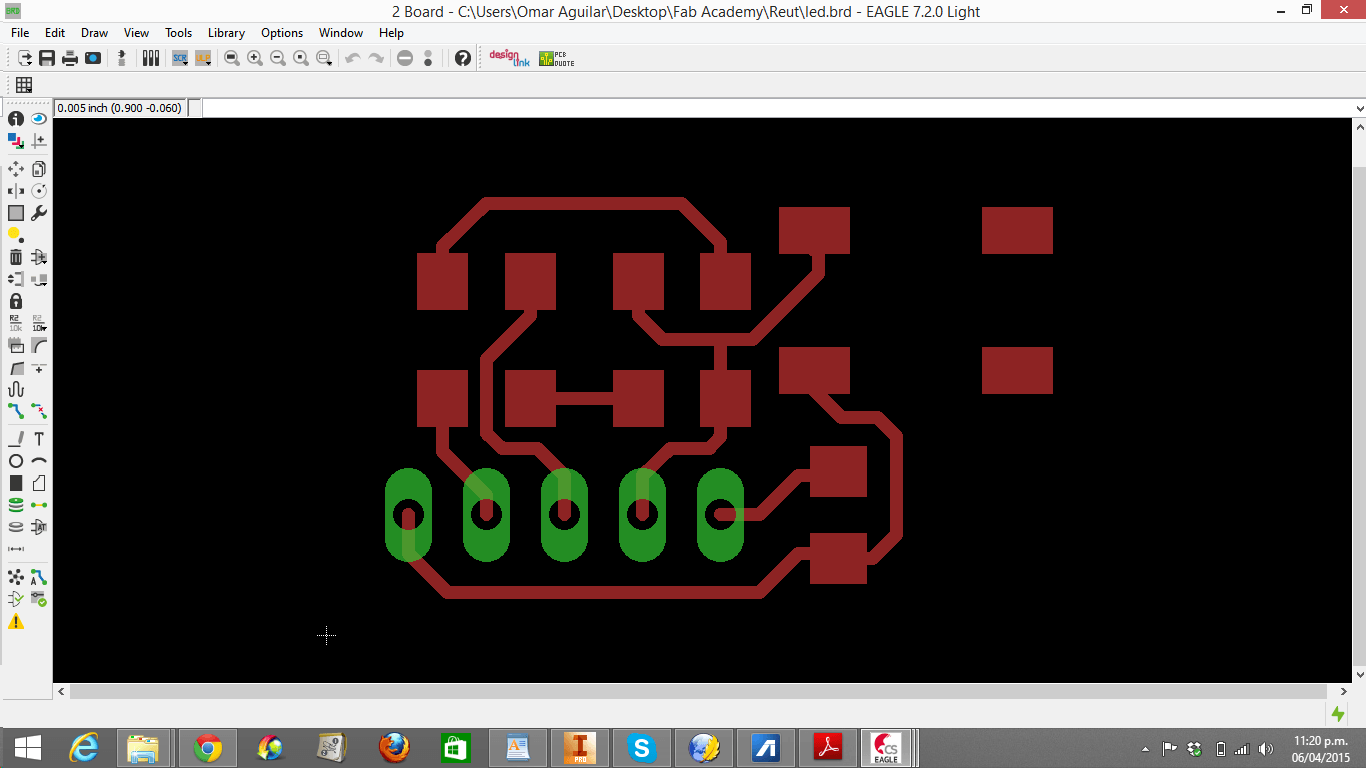
Task: Select the Show eye tool
Action: coord(39,118)
